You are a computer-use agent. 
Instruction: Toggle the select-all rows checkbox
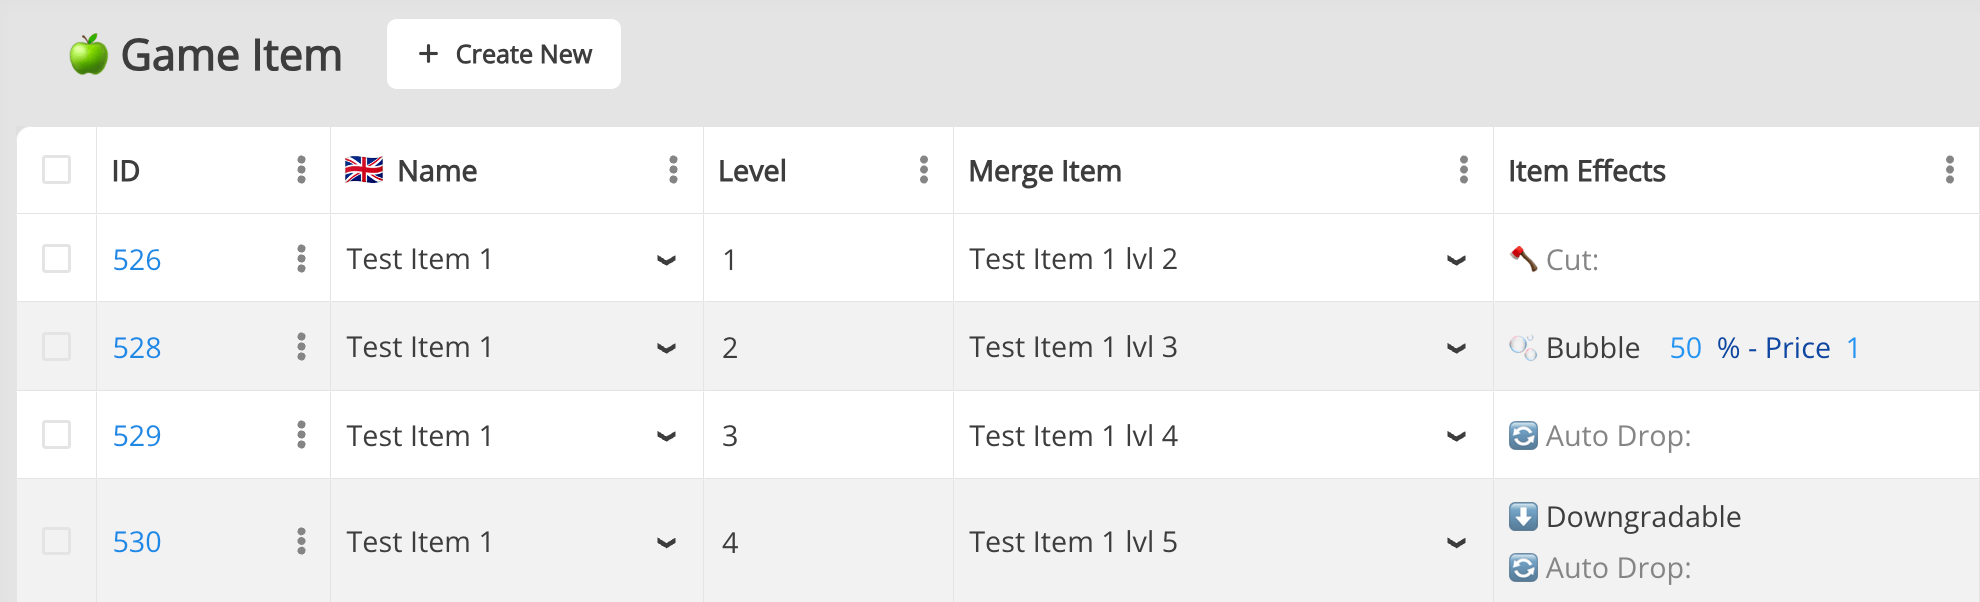(57, 170)
